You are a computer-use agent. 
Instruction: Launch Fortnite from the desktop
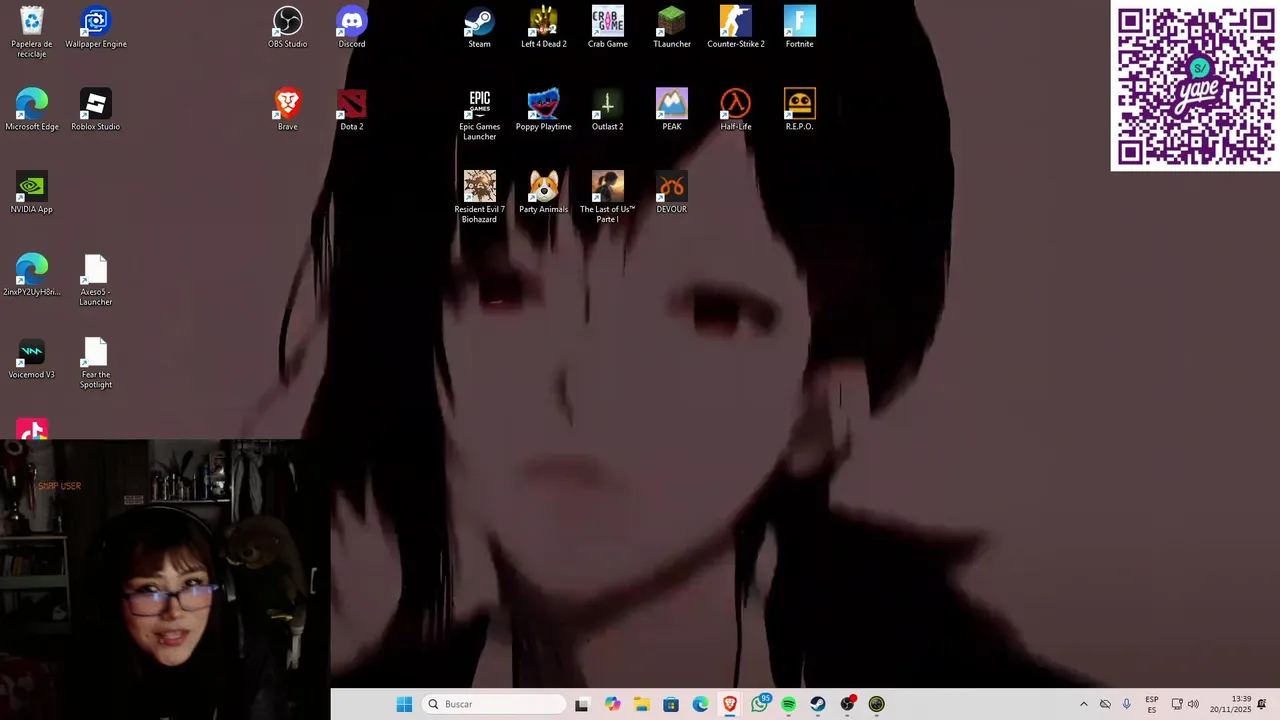coord(800,28)
